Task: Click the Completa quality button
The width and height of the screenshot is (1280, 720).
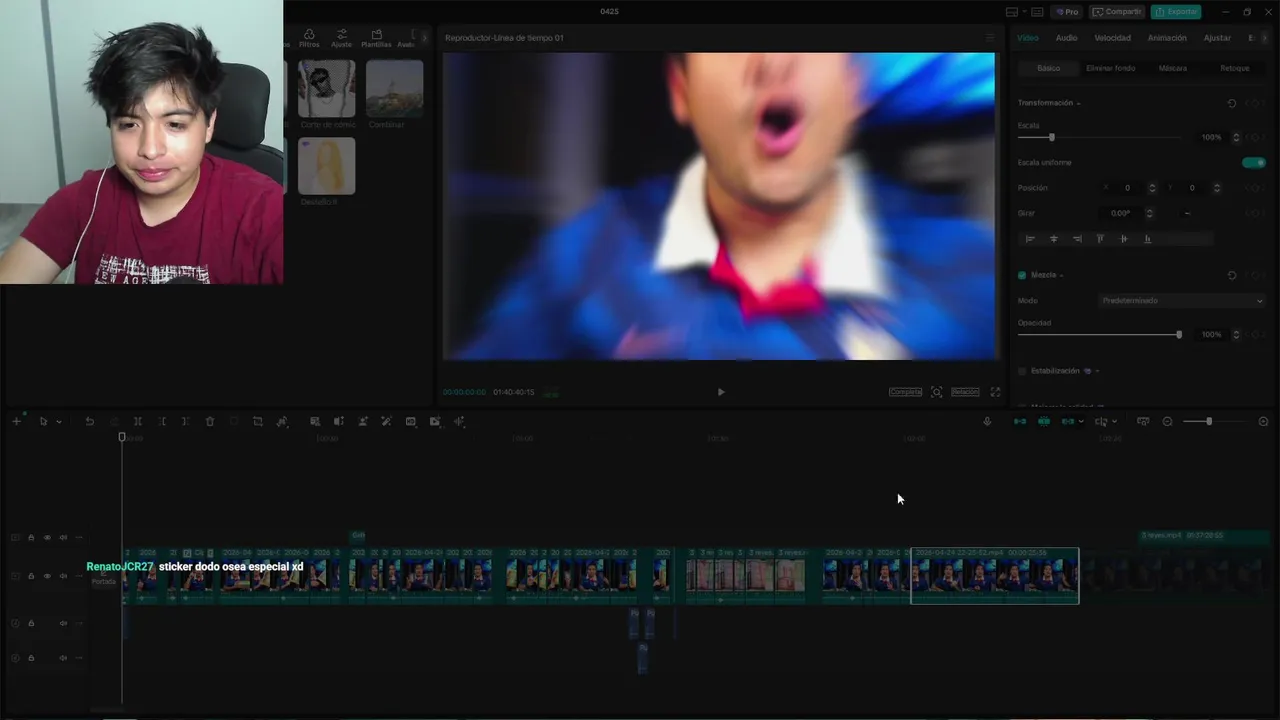Action: click(x=905, y=392)
